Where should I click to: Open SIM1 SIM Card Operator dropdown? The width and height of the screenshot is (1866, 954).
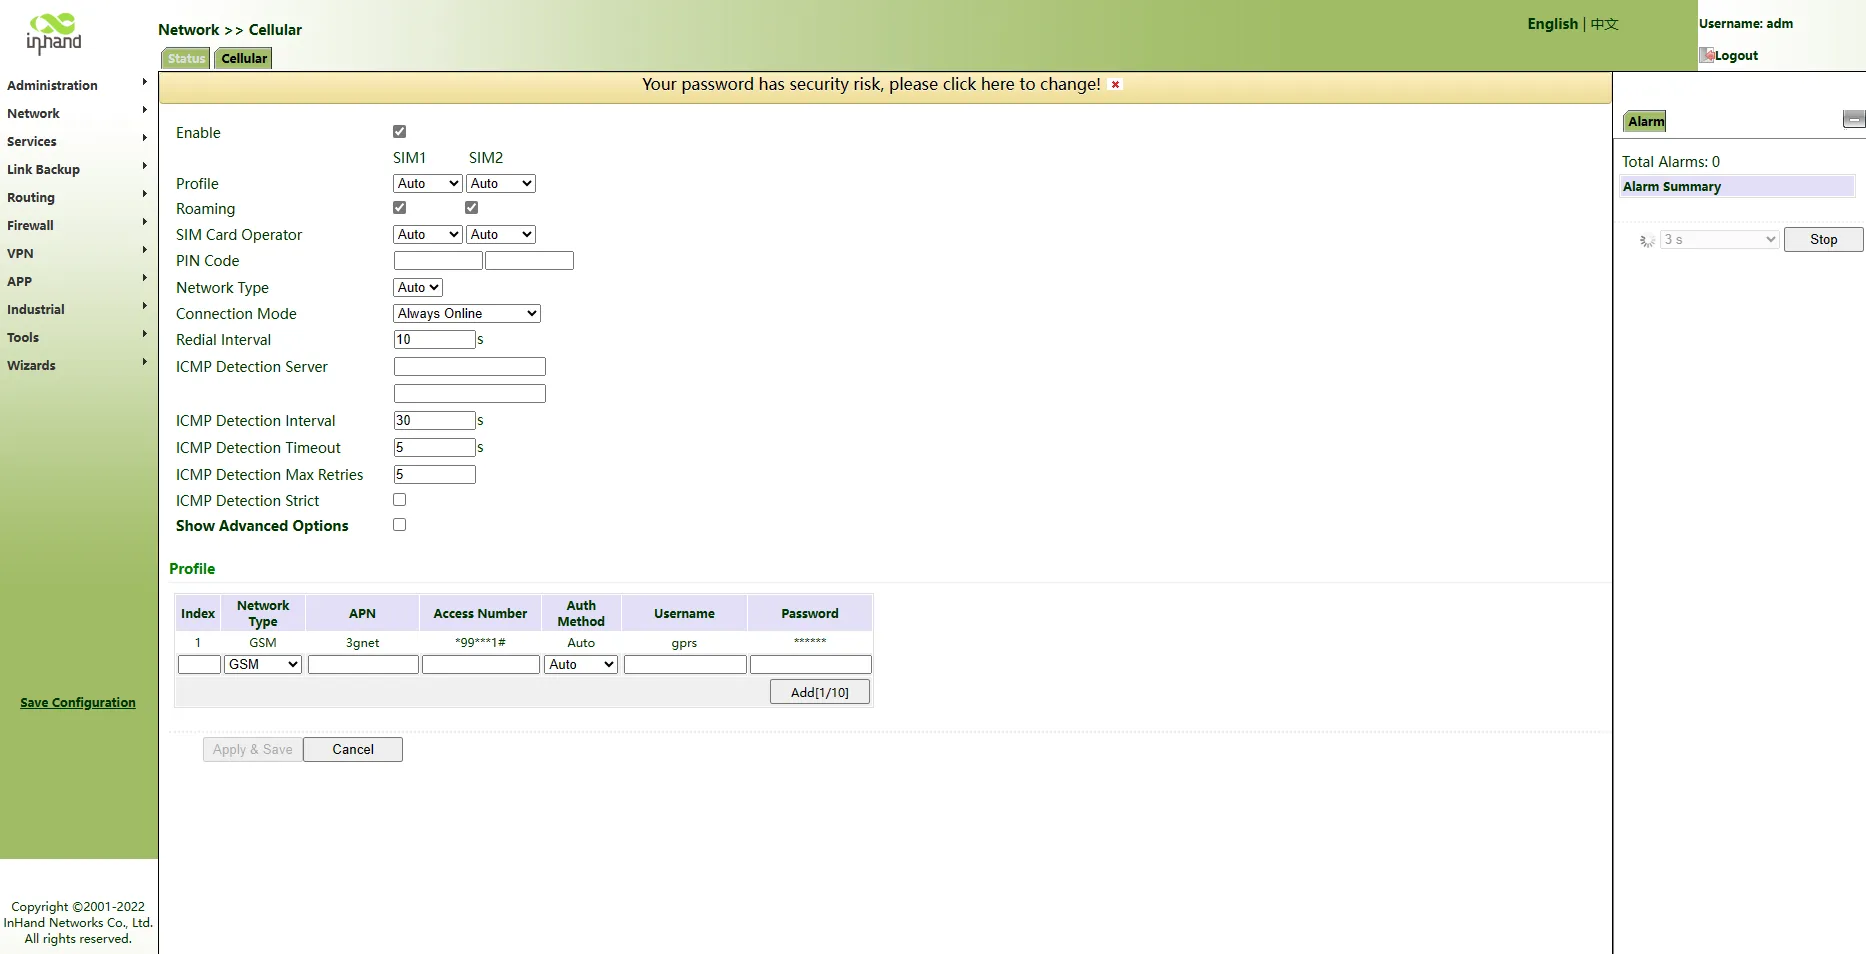(428, 234)
